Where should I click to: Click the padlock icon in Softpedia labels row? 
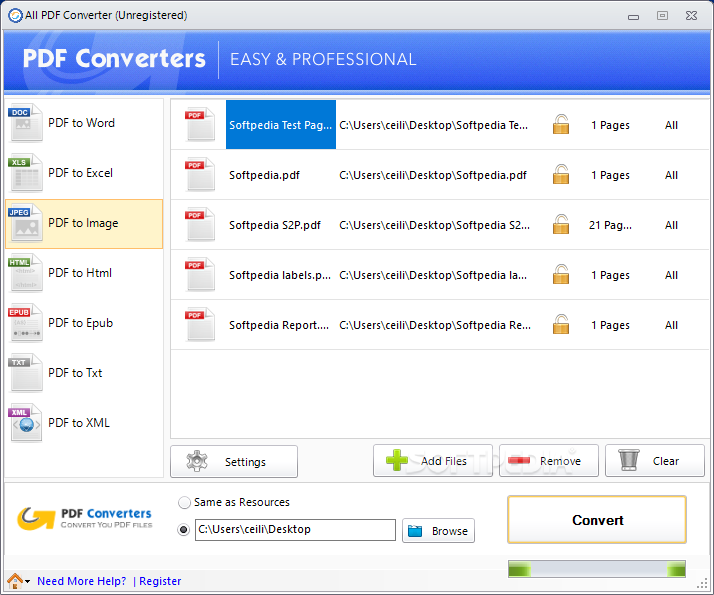pos(561,275)
